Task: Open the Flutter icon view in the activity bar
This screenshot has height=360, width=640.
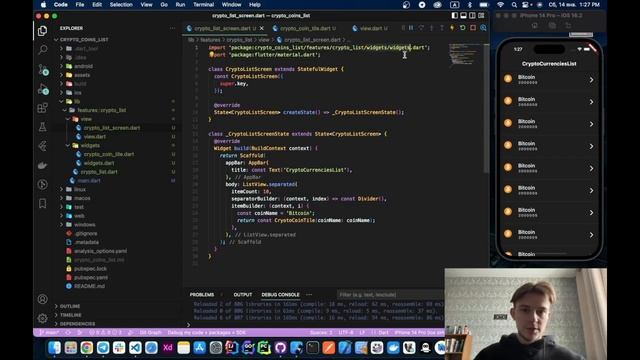Action: pos(42,146)
